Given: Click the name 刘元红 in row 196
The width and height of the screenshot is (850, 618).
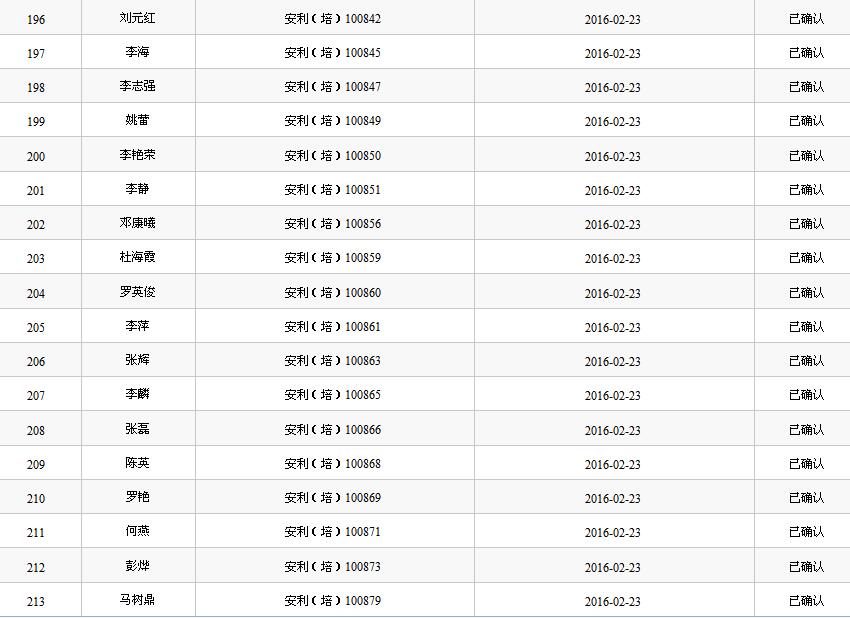Looking at the screenshot, I should 137,18.
